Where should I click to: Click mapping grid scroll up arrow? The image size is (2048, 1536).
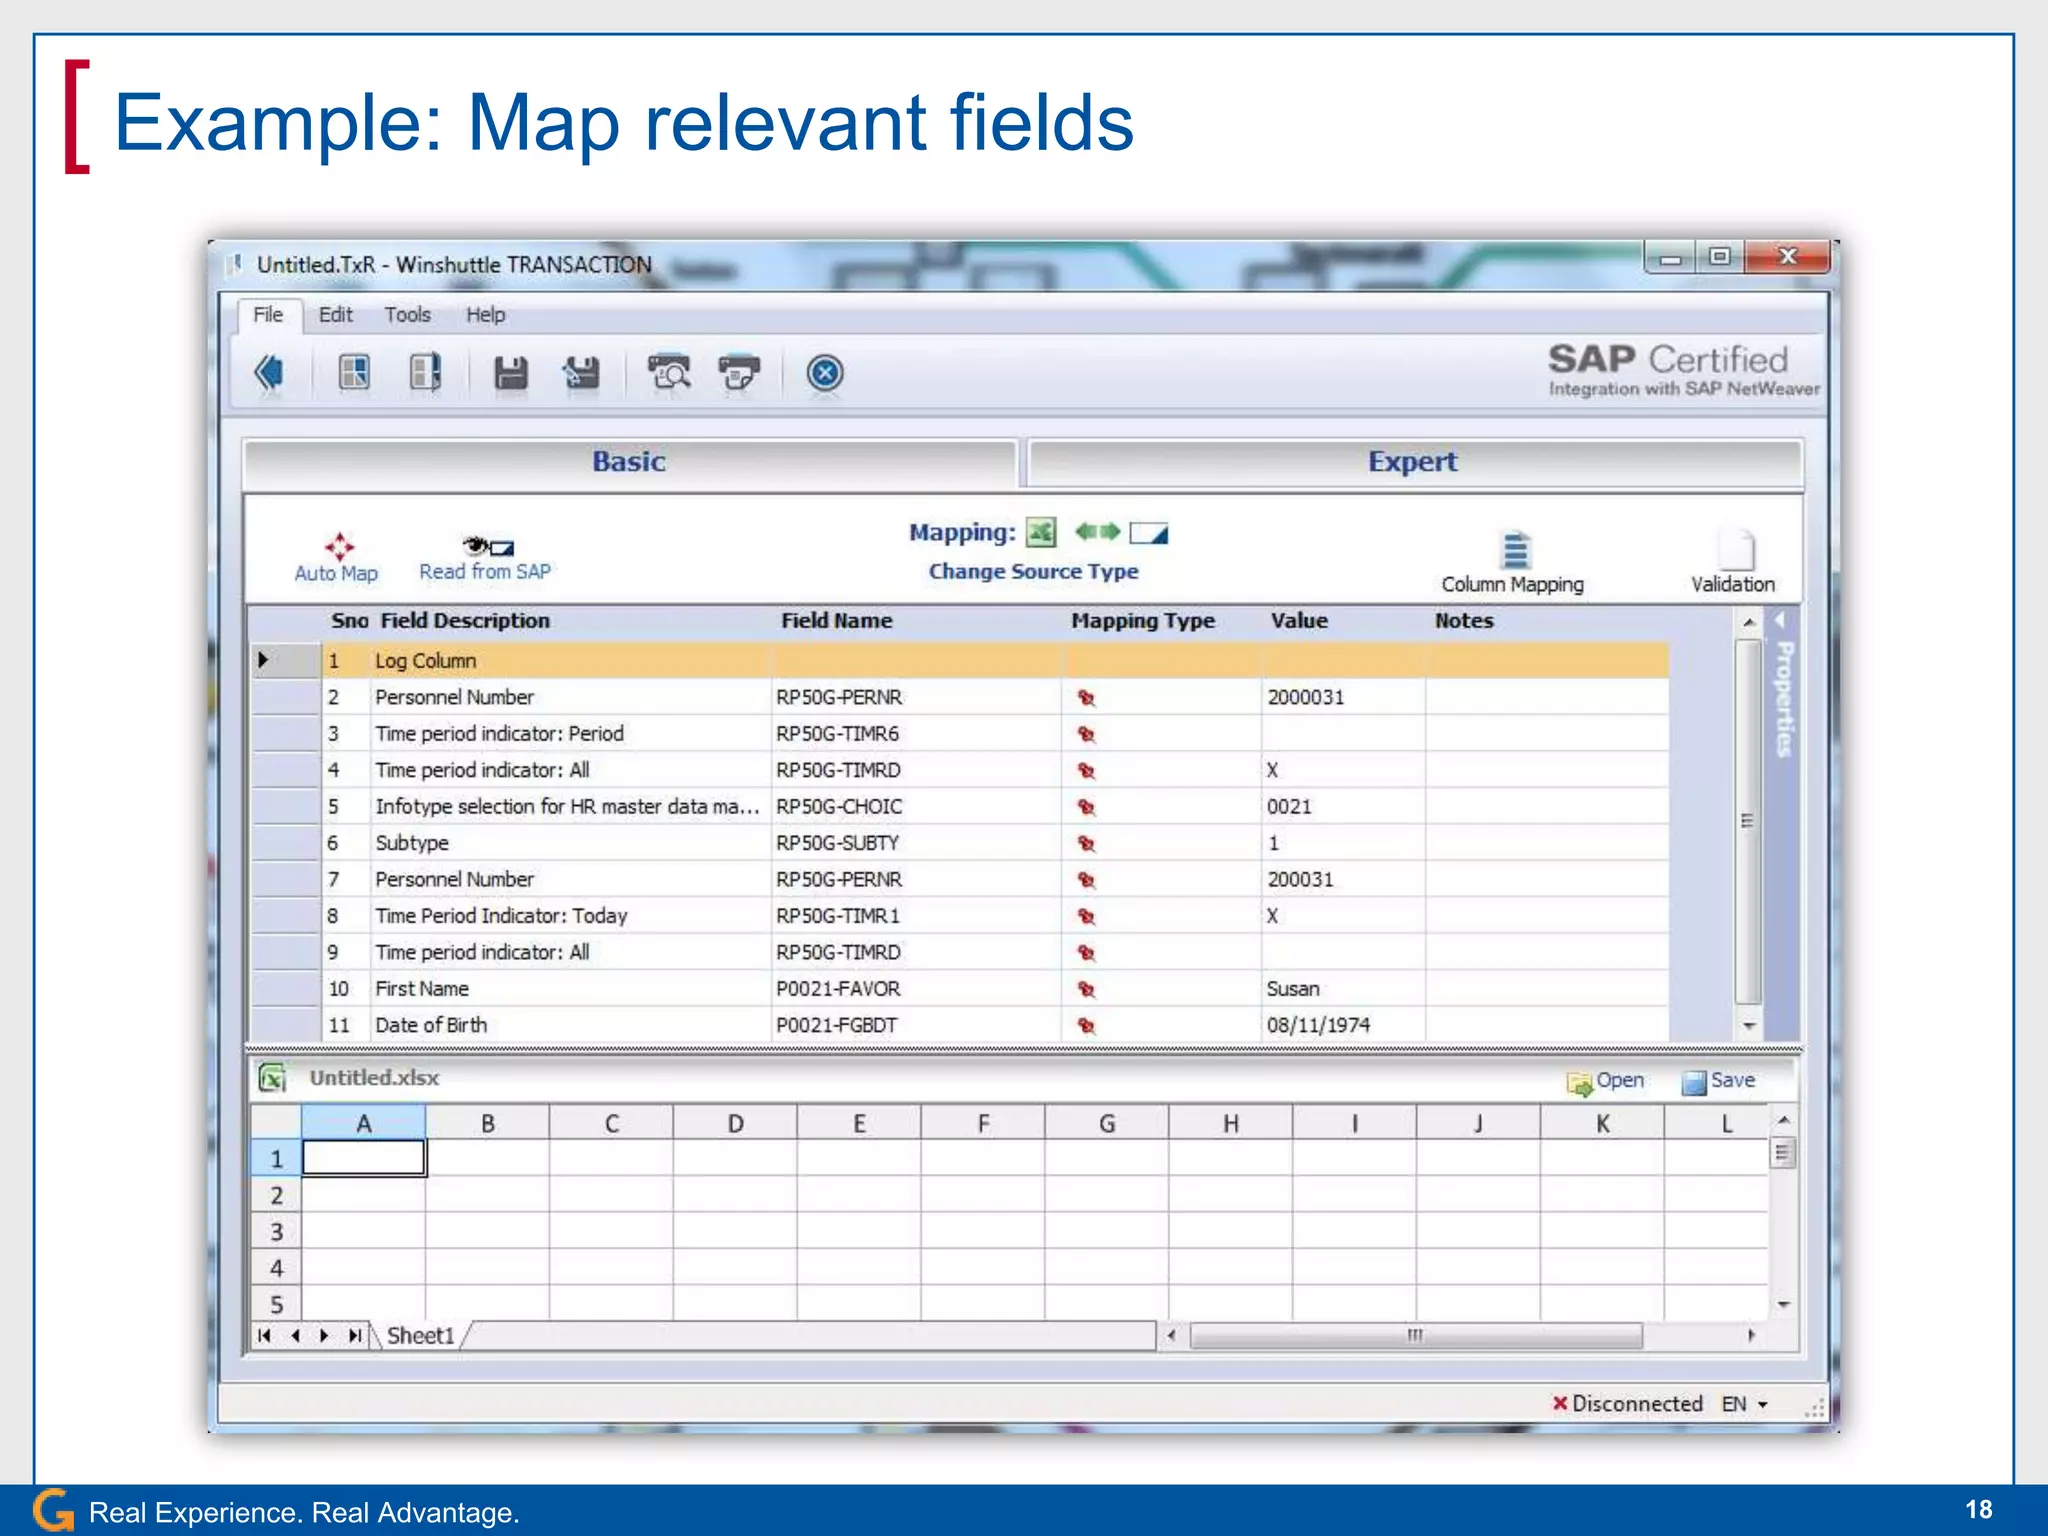click(x=1748, y=623)
